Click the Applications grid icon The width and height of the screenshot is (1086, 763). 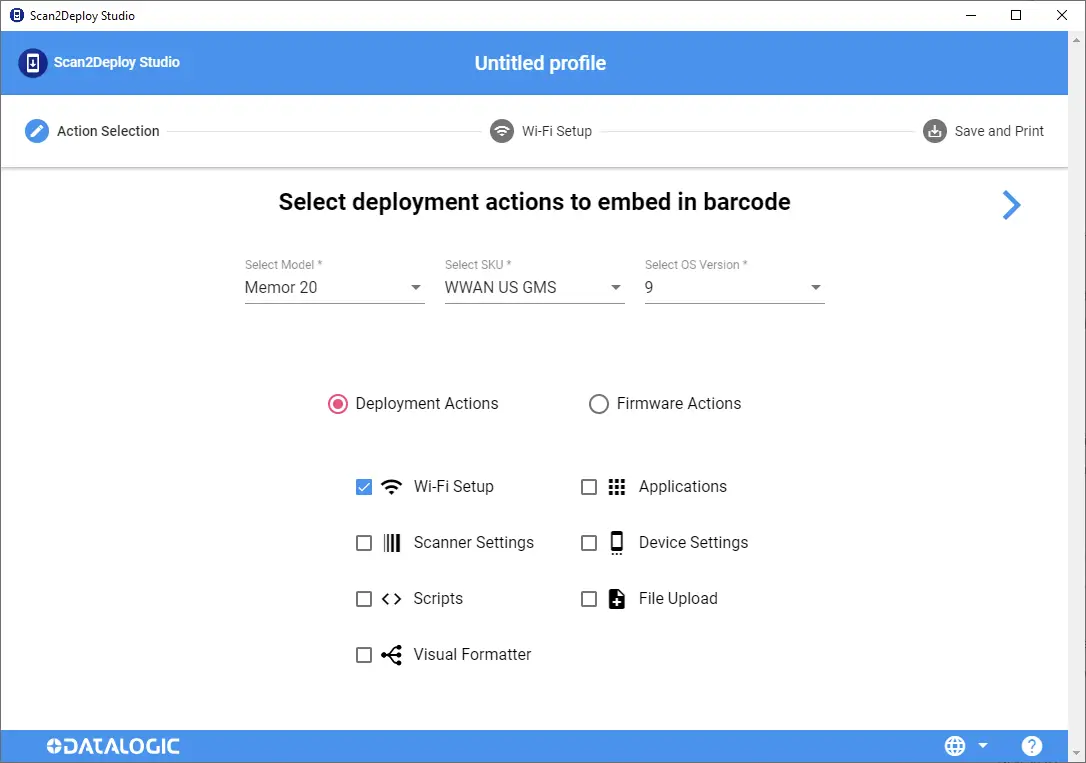tap(616, 487)
